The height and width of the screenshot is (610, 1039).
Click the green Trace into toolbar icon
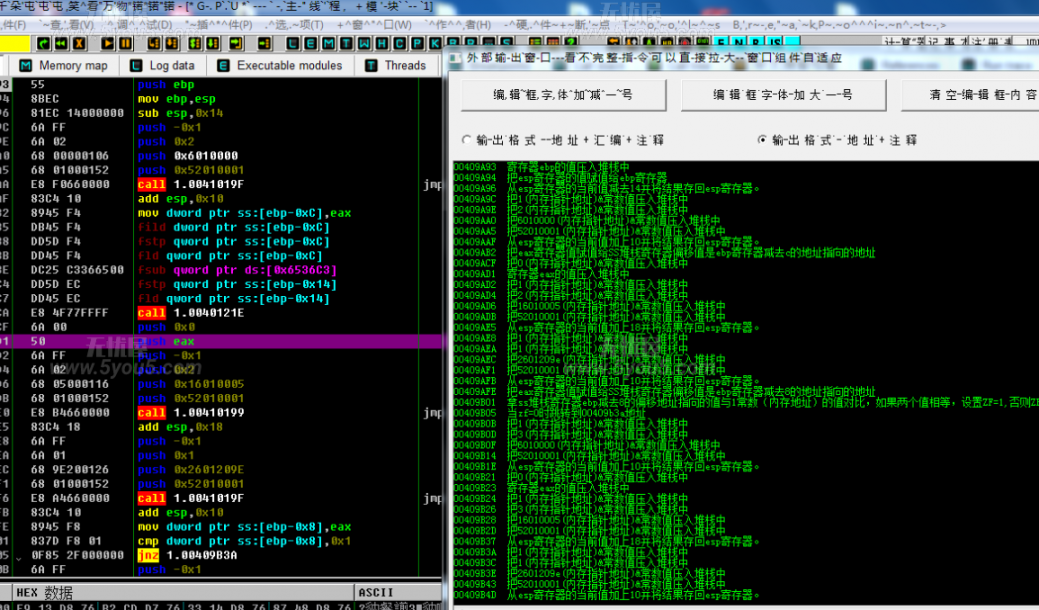195,44
